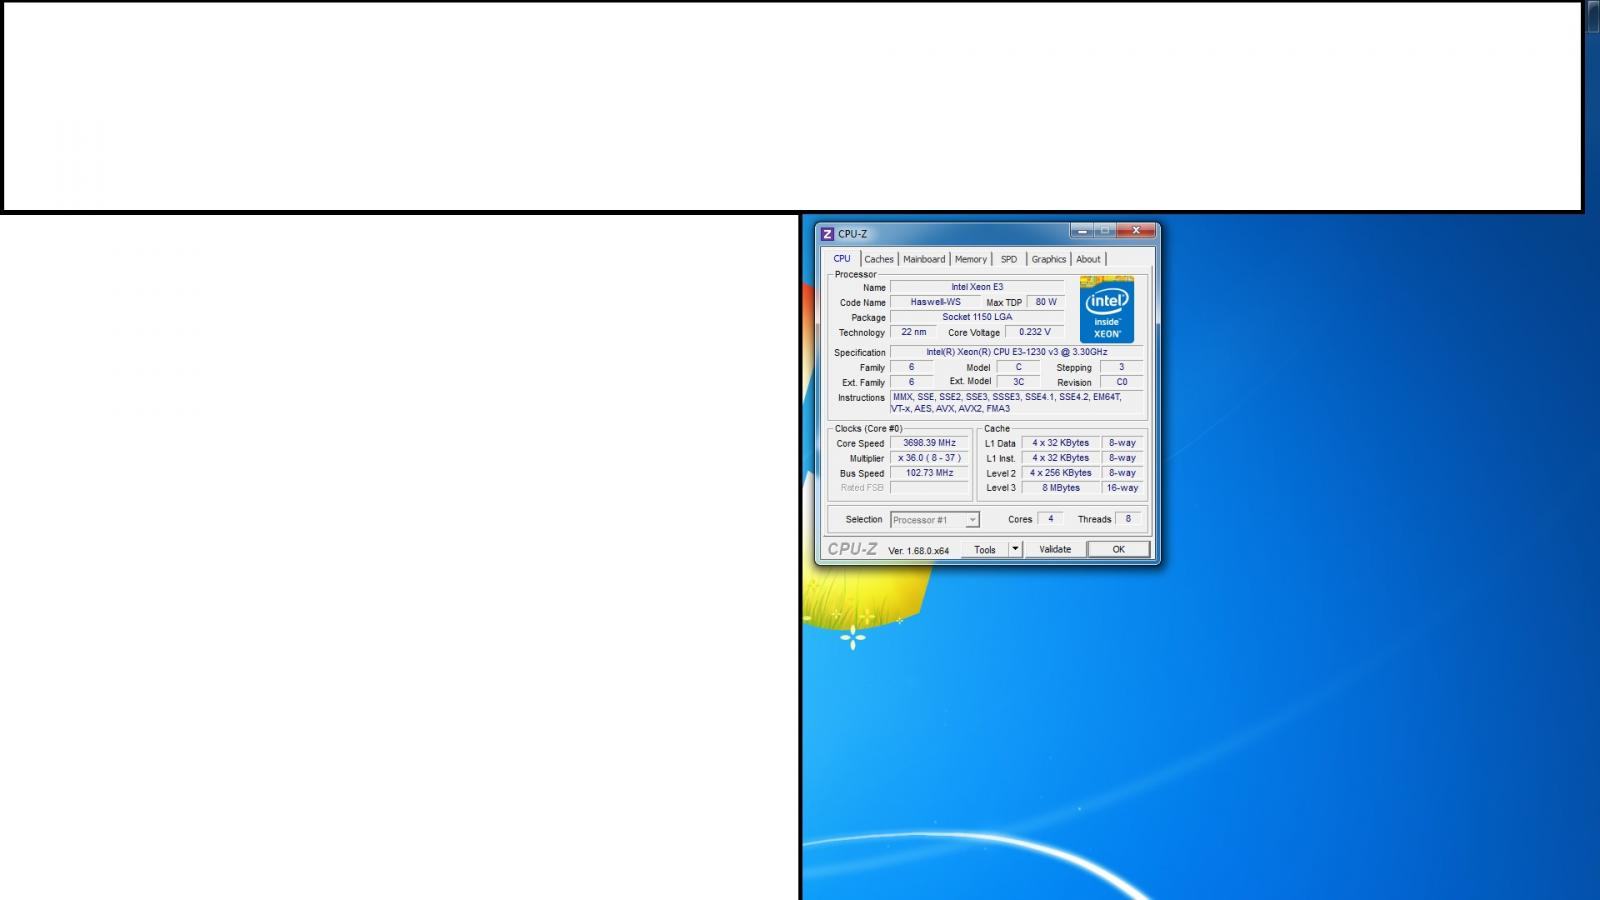Expand the Tools dropdown arrow

[1015, 549]
